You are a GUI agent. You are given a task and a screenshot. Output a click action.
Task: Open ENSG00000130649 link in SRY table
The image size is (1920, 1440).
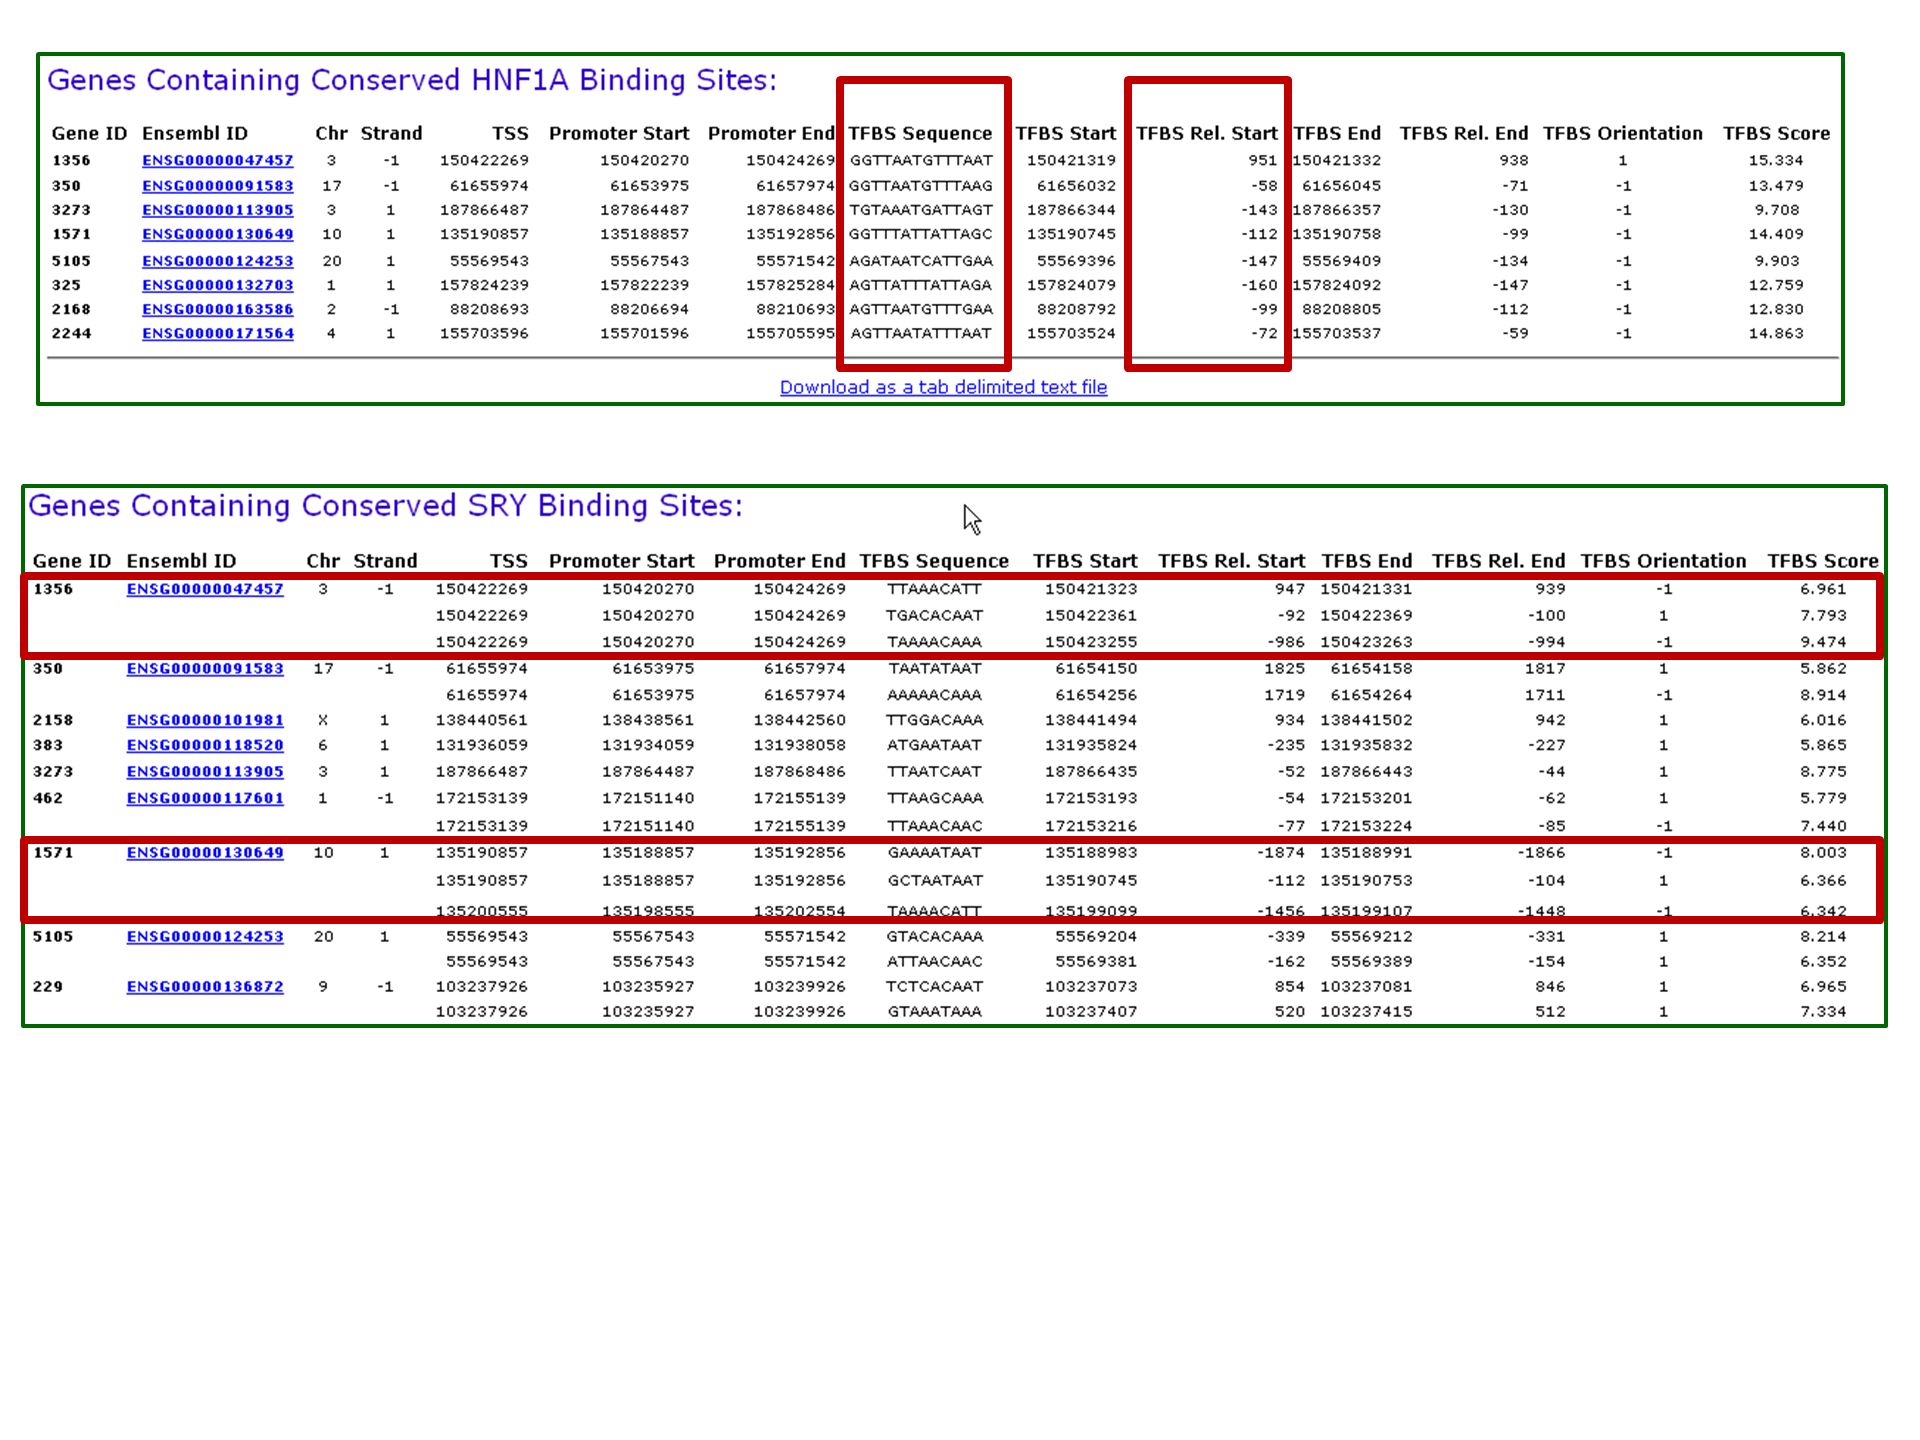click(x=204, y=853)
